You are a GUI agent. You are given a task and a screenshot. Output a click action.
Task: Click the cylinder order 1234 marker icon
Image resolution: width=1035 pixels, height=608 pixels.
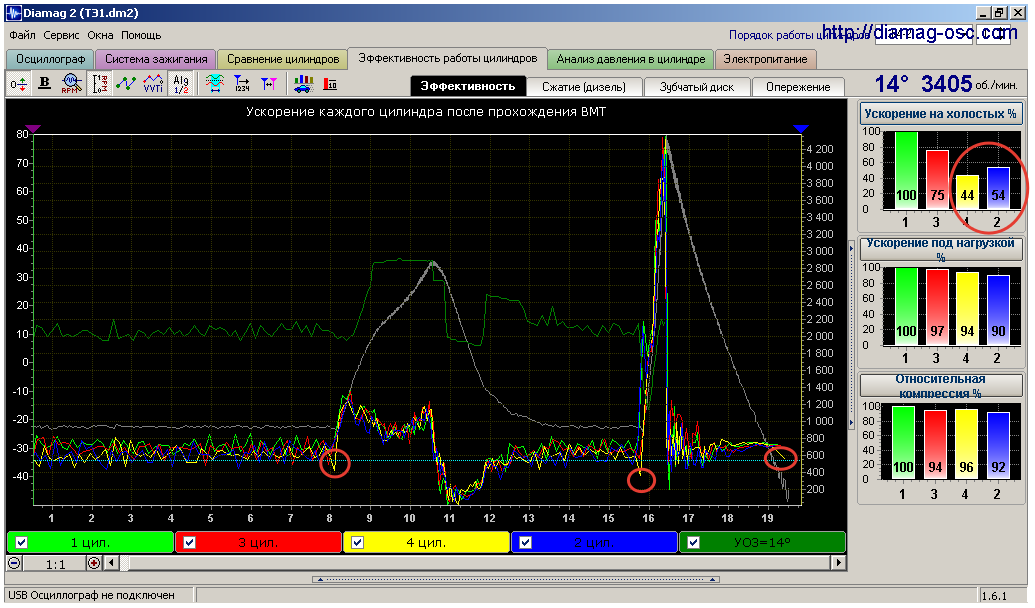tap(242, 84)
